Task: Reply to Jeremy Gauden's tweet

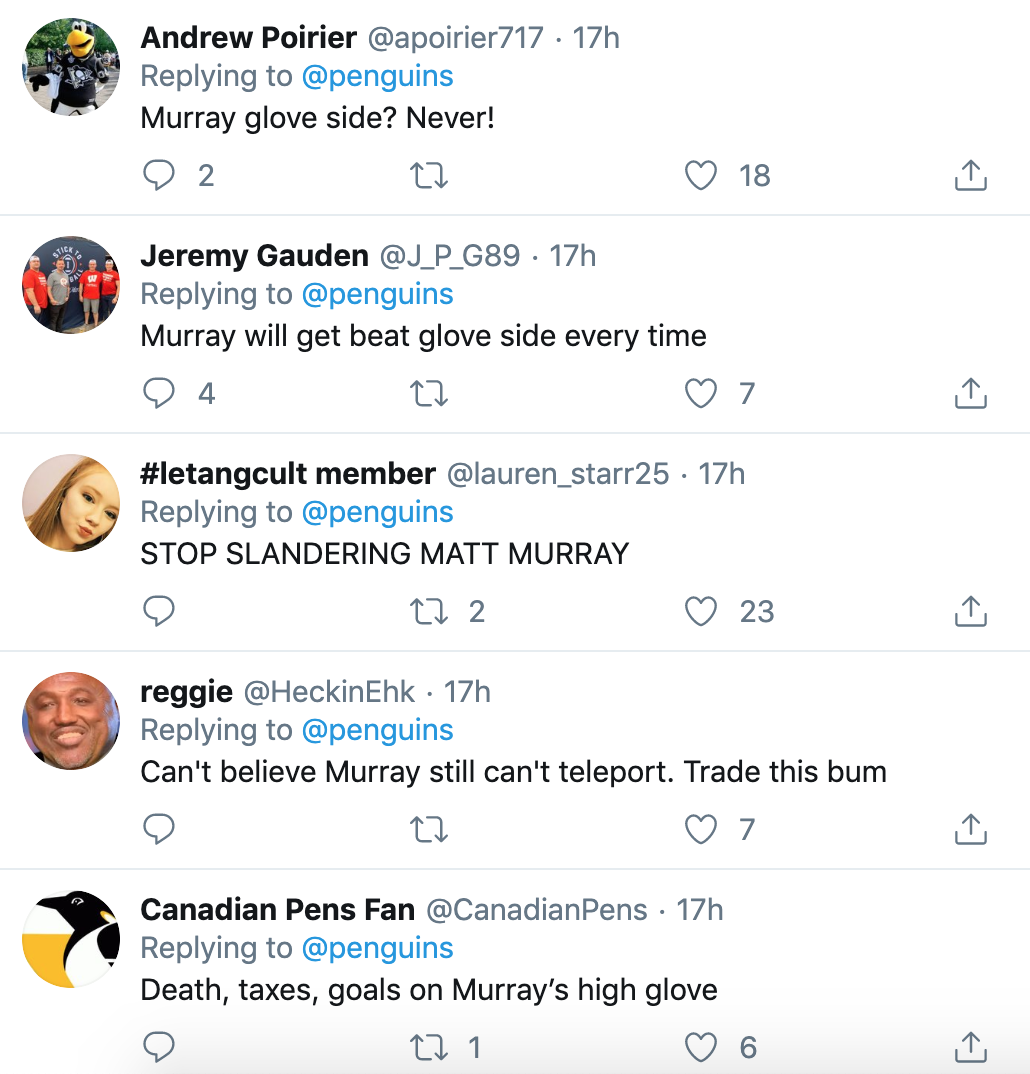Action: click(159, 394)
